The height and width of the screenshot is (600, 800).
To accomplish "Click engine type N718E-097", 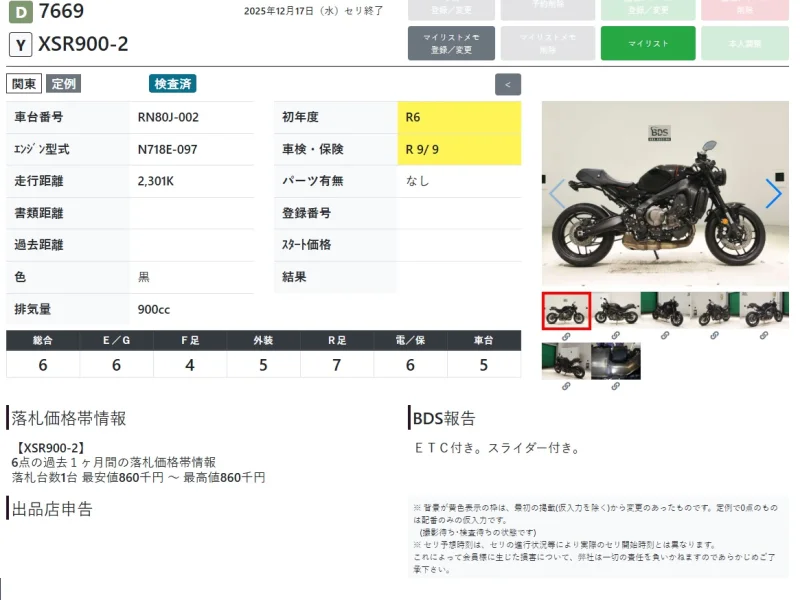I will click(167, 149).
